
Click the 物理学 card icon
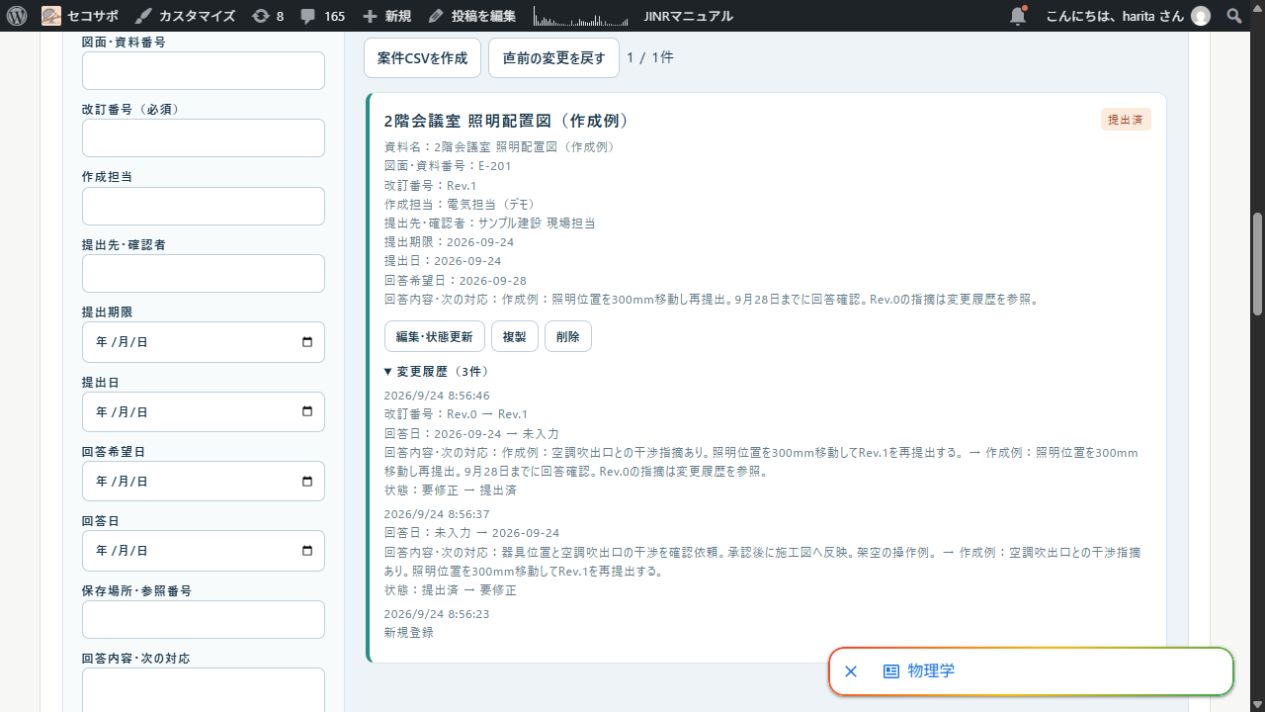(x=891, y=672)
